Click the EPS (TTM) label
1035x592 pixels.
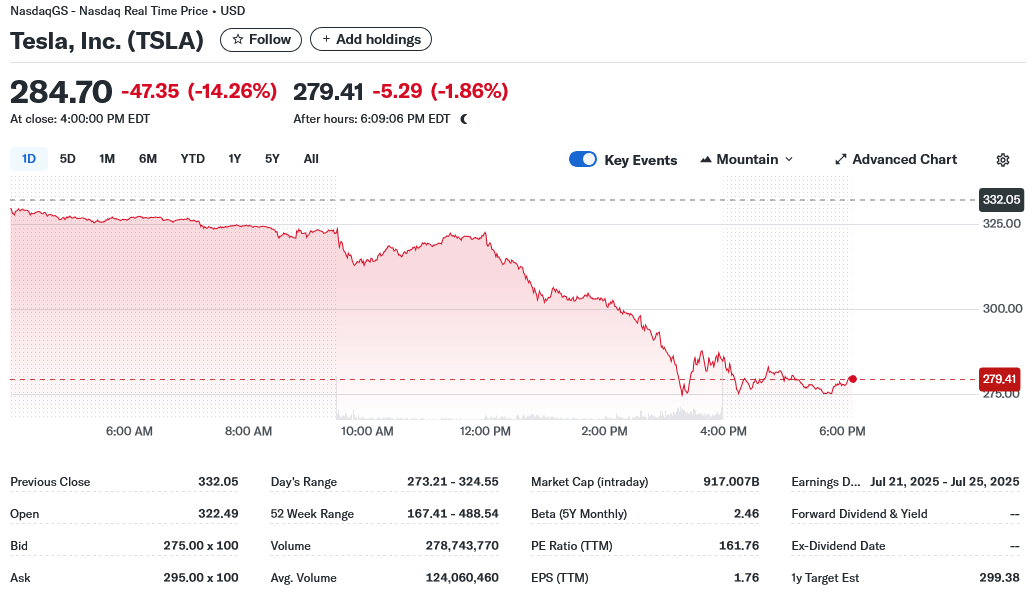coord(560,577)
